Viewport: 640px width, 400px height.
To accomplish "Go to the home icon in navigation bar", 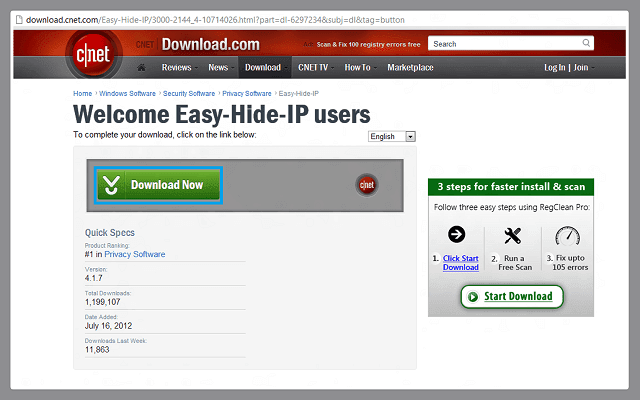I will 141,67.
